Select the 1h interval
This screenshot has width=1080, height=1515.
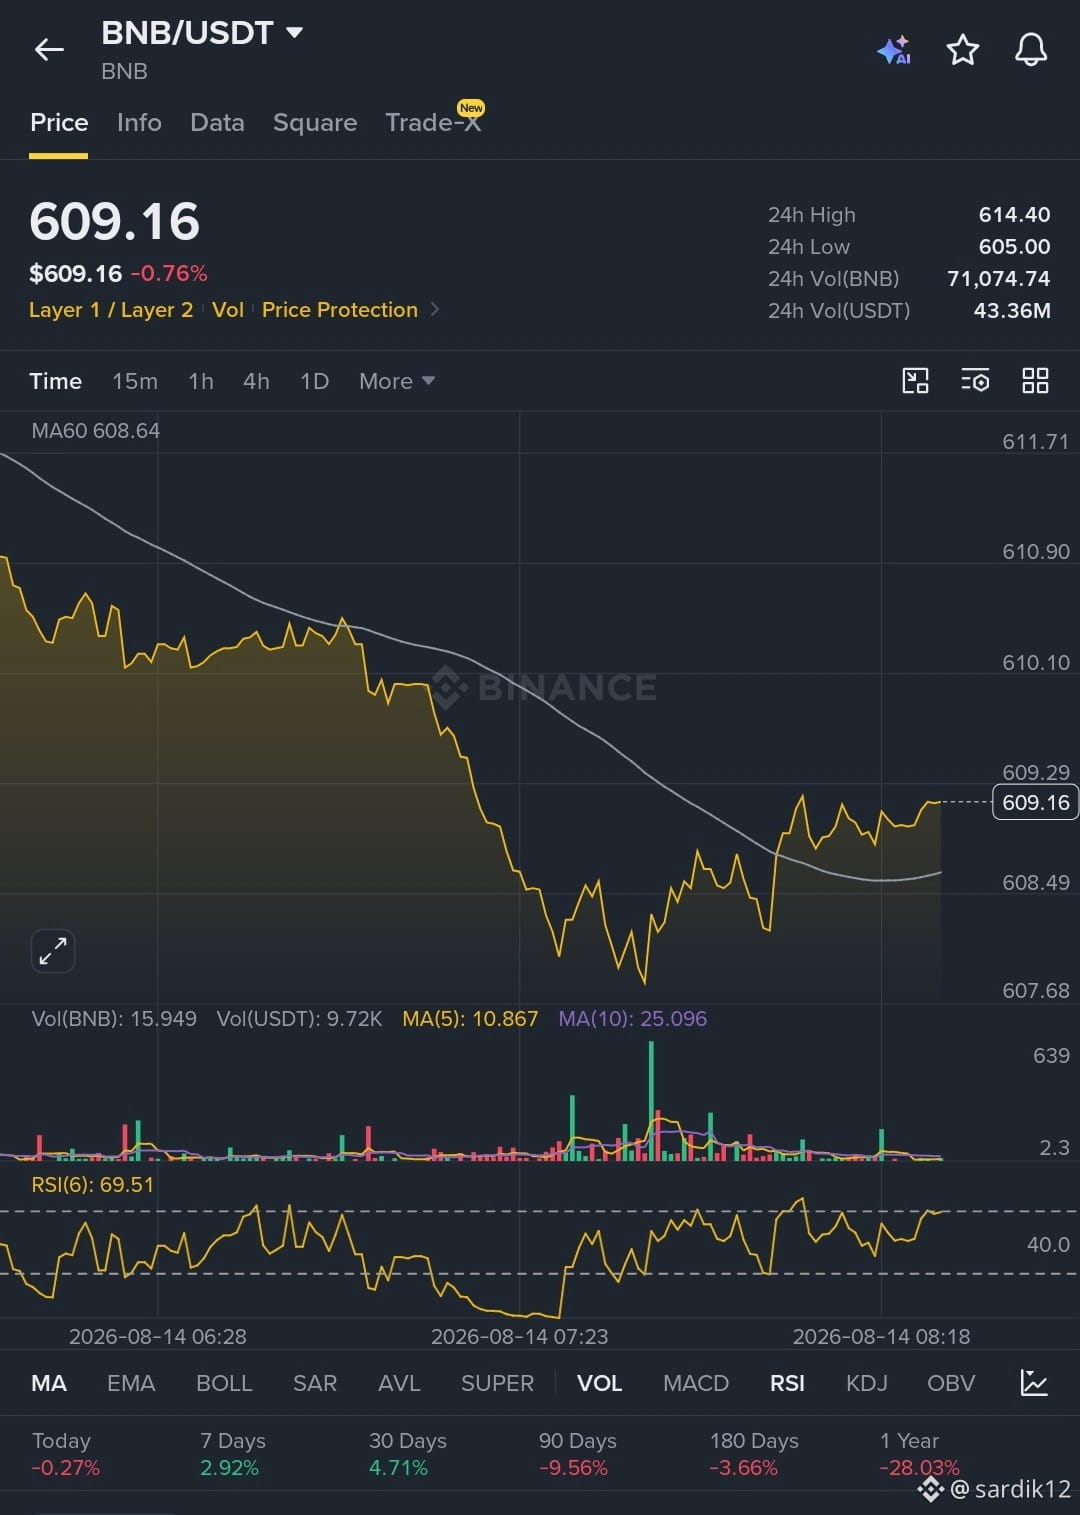tap(201, 381)
